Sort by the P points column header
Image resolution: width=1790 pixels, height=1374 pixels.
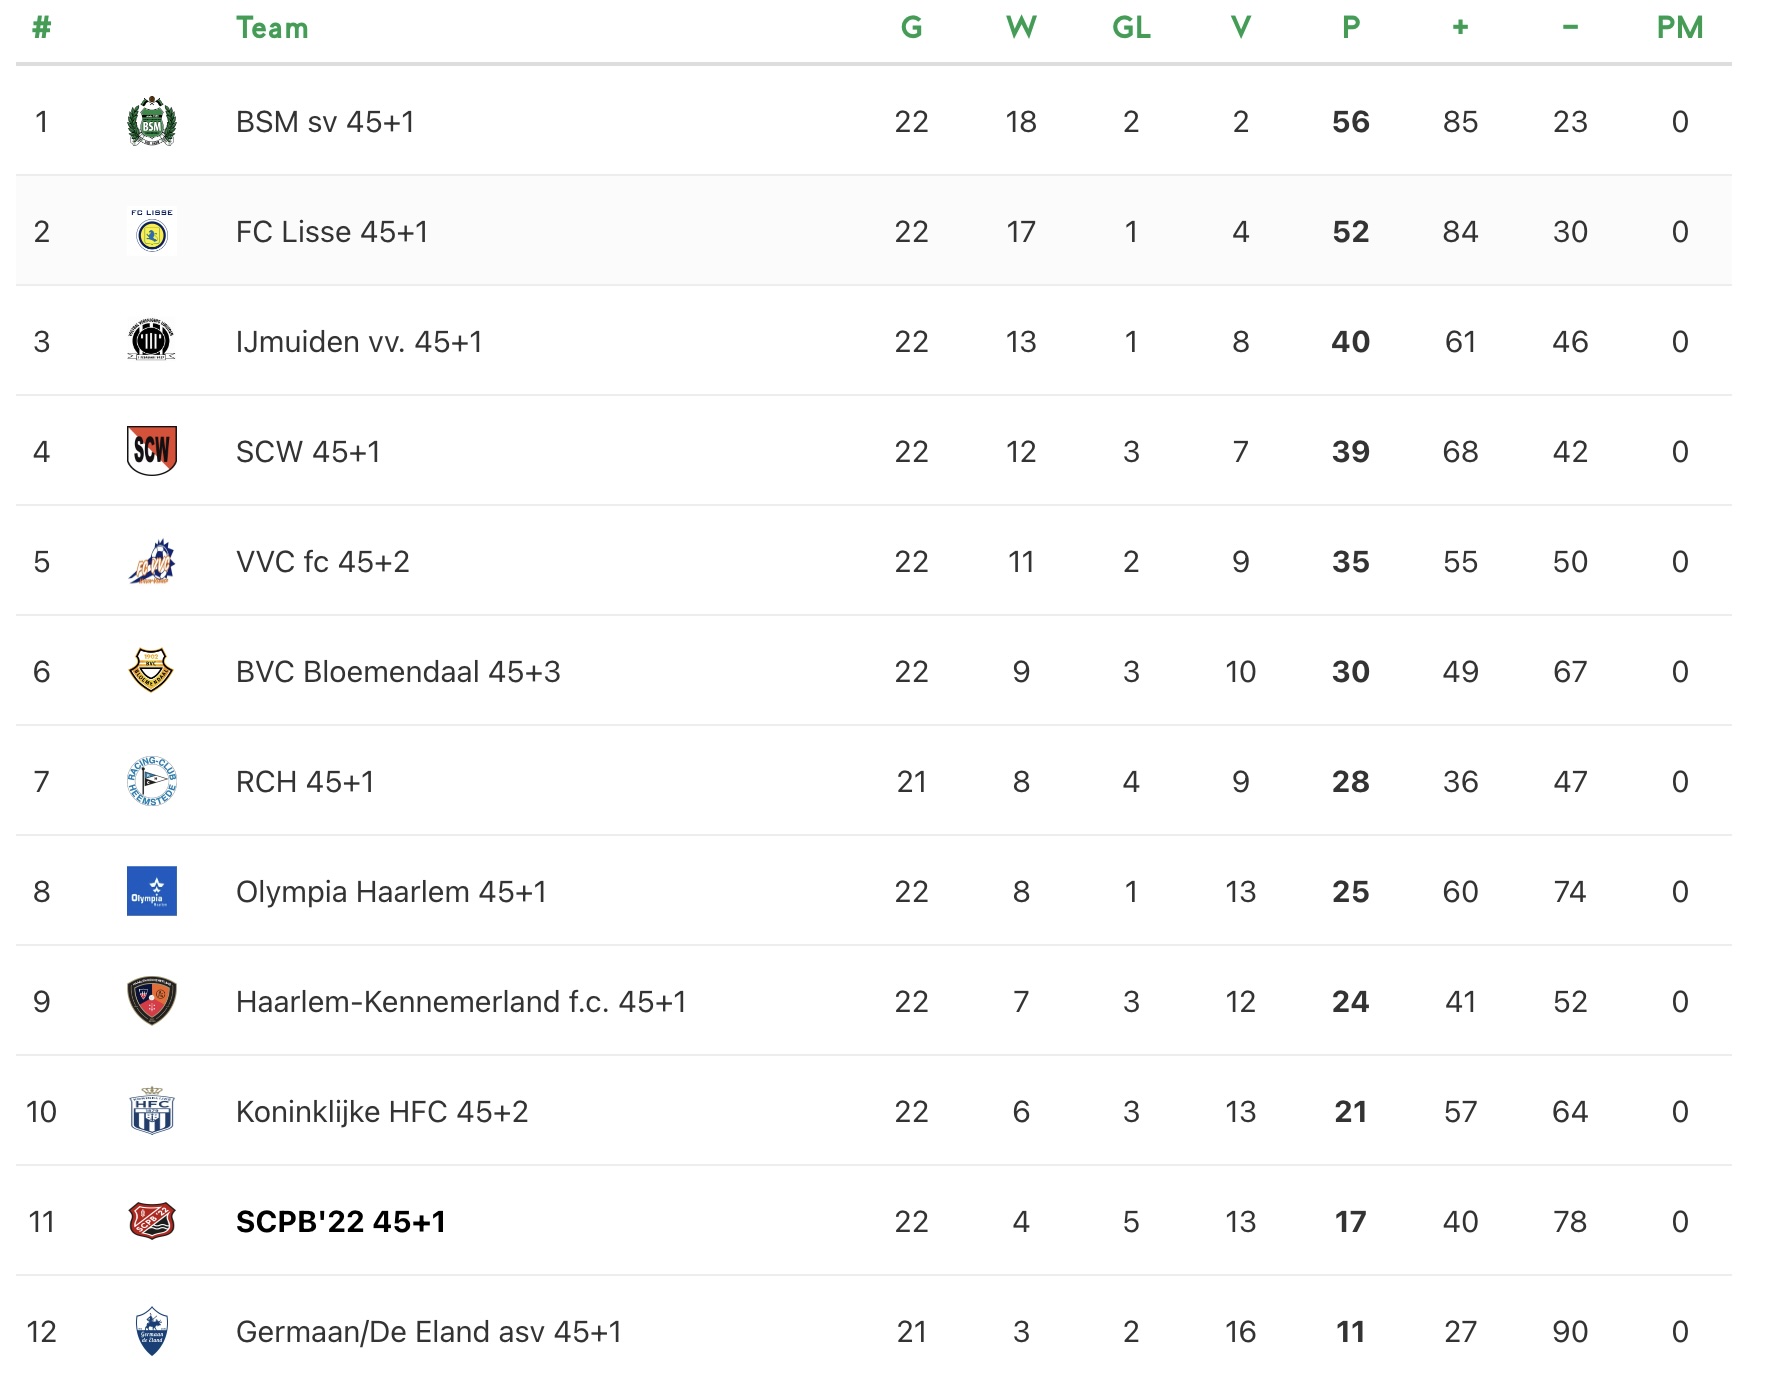pos(1351,28)
